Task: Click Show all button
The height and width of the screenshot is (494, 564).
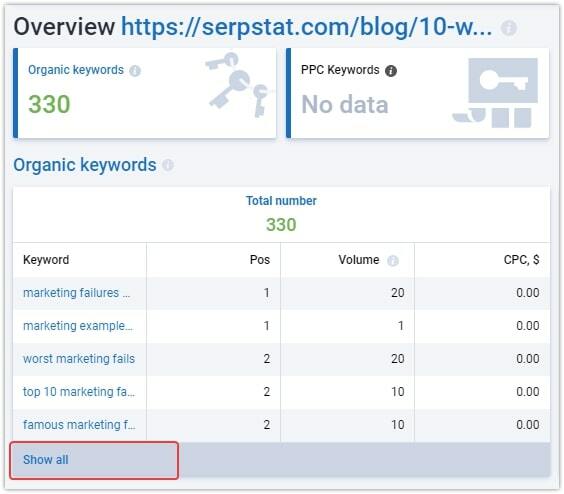Action: [94, 460]
